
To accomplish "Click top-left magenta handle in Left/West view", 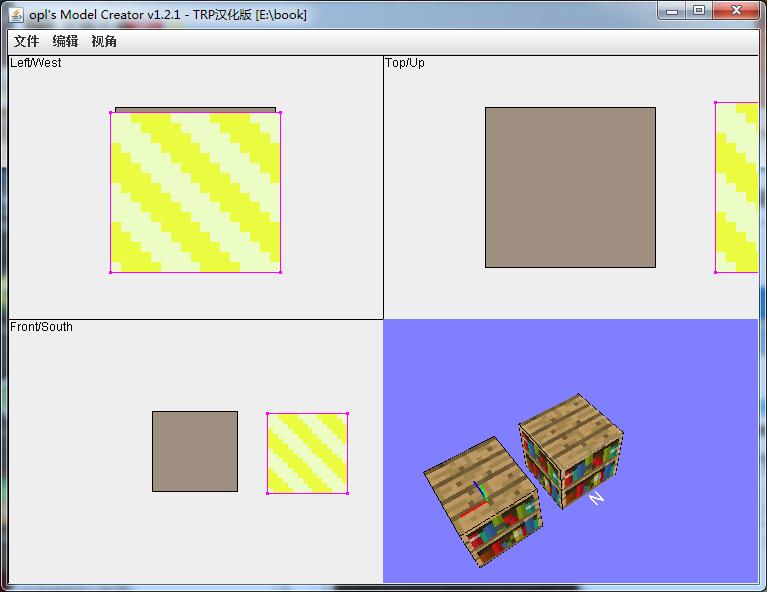I will coord(111,112).
